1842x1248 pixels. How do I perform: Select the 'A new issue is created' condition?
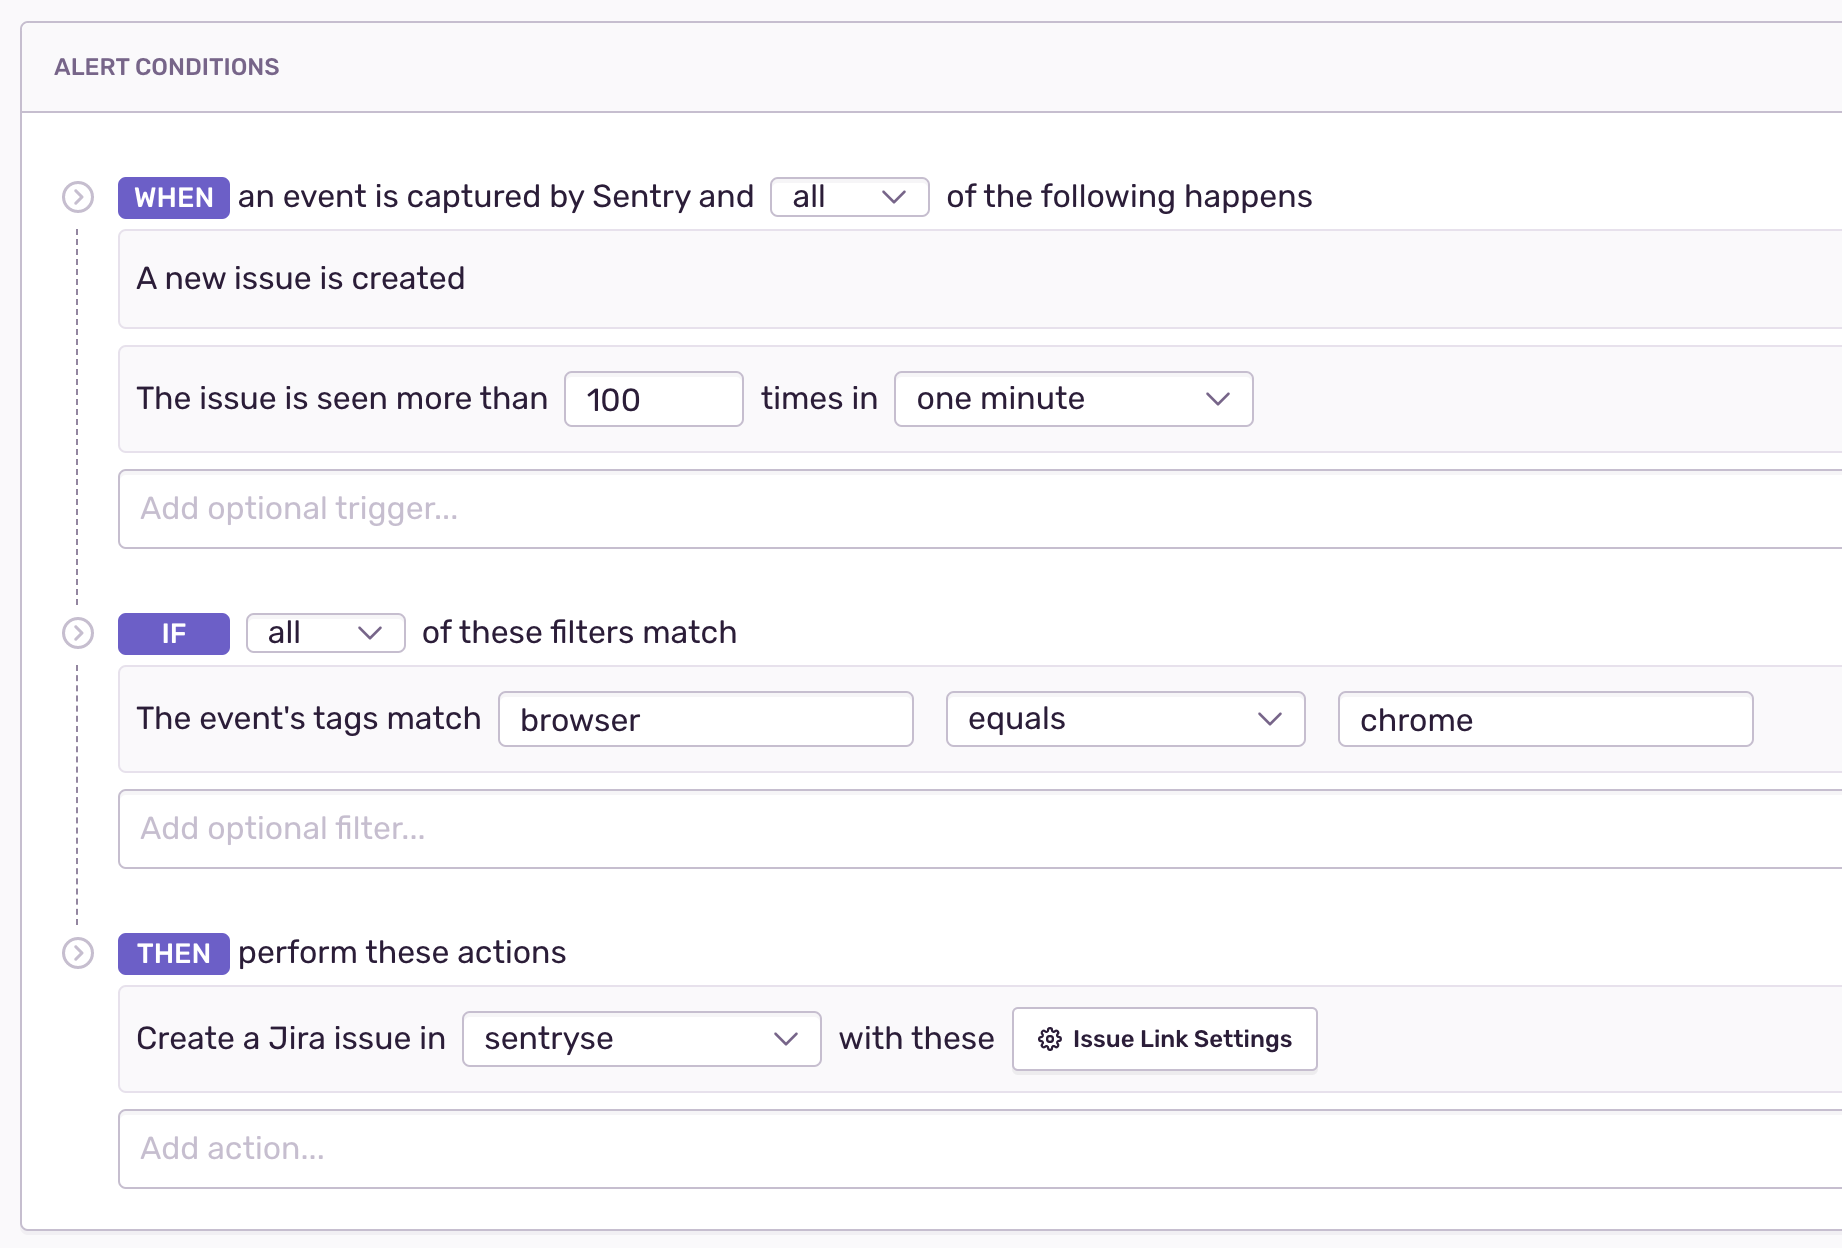(300, 279)
